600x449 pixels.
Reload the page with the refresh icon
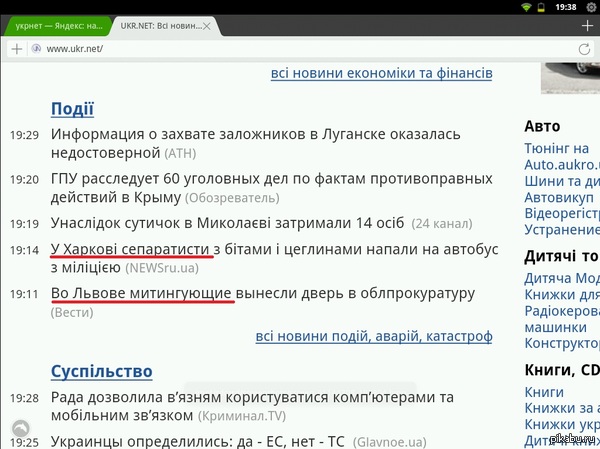pos(585,48)
